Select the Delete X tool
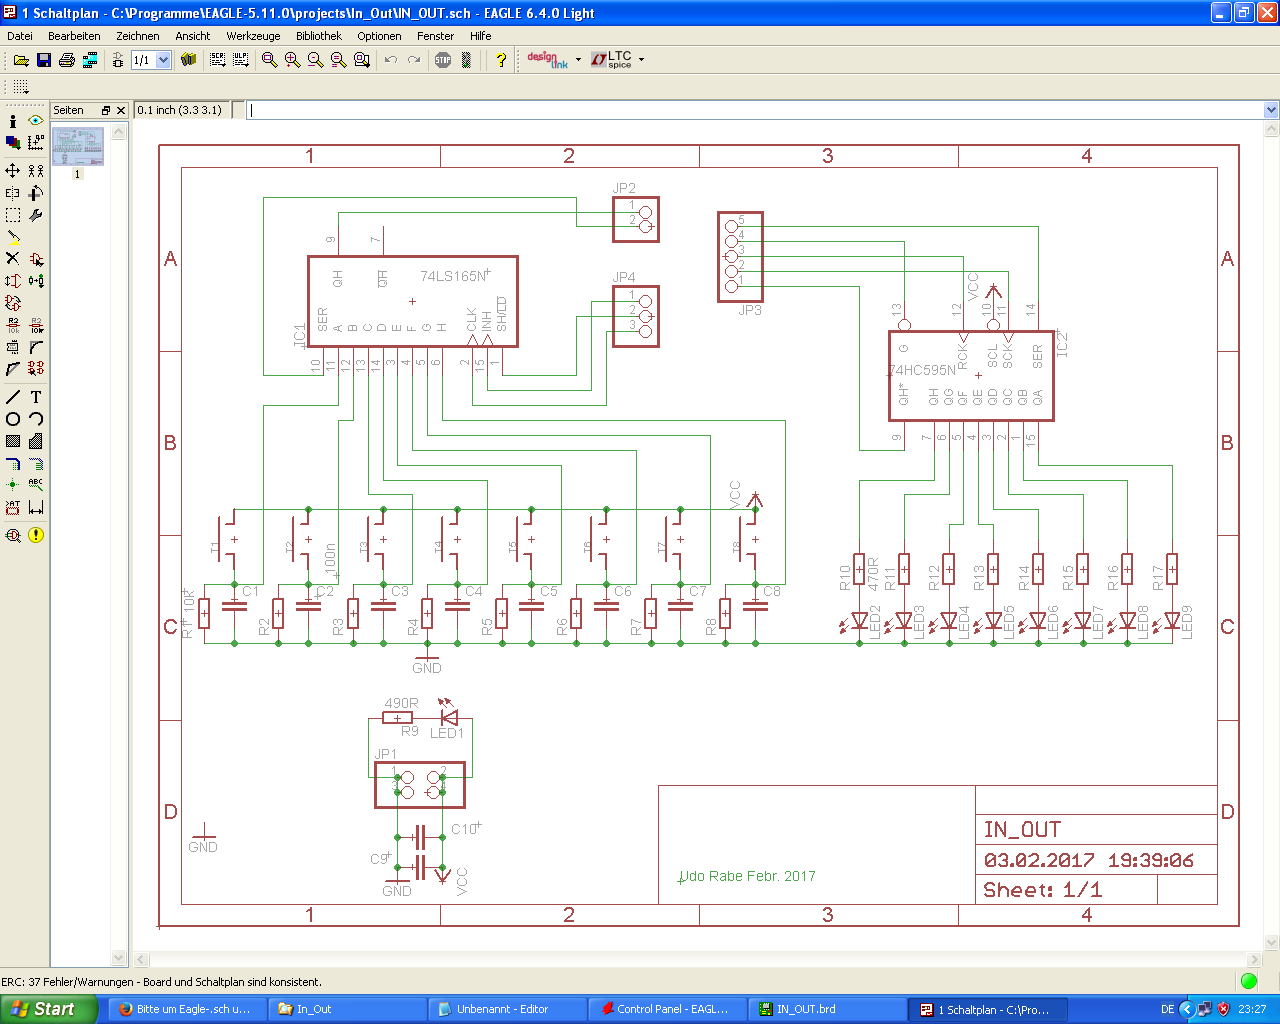The height and width of the screenshot is (1024, 1280). click(x=13, y=259)
